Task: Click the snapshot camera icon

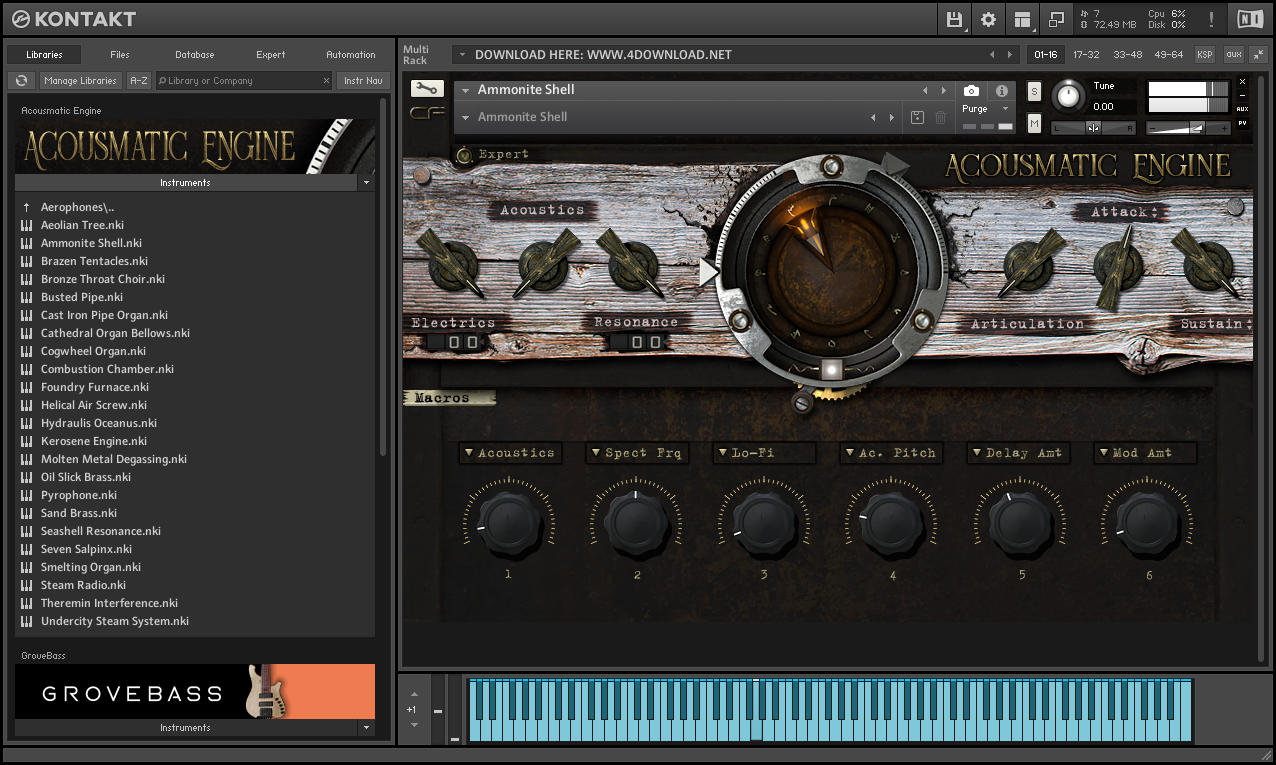Action: point(970,90)
